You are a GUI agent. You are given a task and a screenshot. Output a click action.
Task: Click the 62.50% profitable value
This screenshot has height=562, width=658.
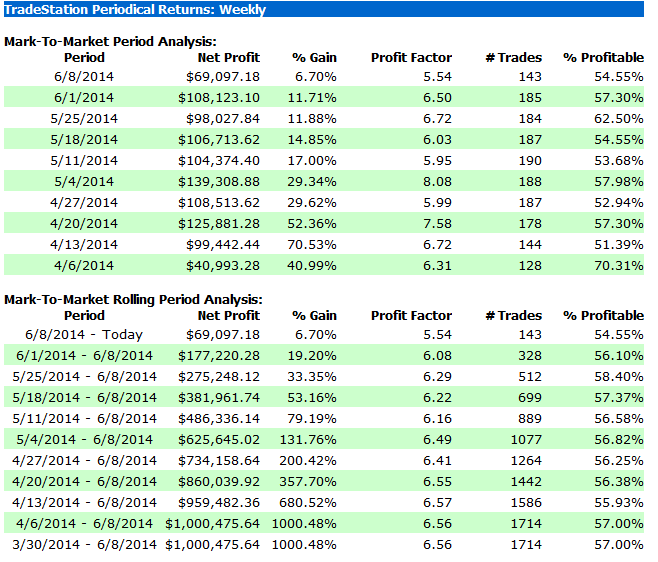coord(619,119)
